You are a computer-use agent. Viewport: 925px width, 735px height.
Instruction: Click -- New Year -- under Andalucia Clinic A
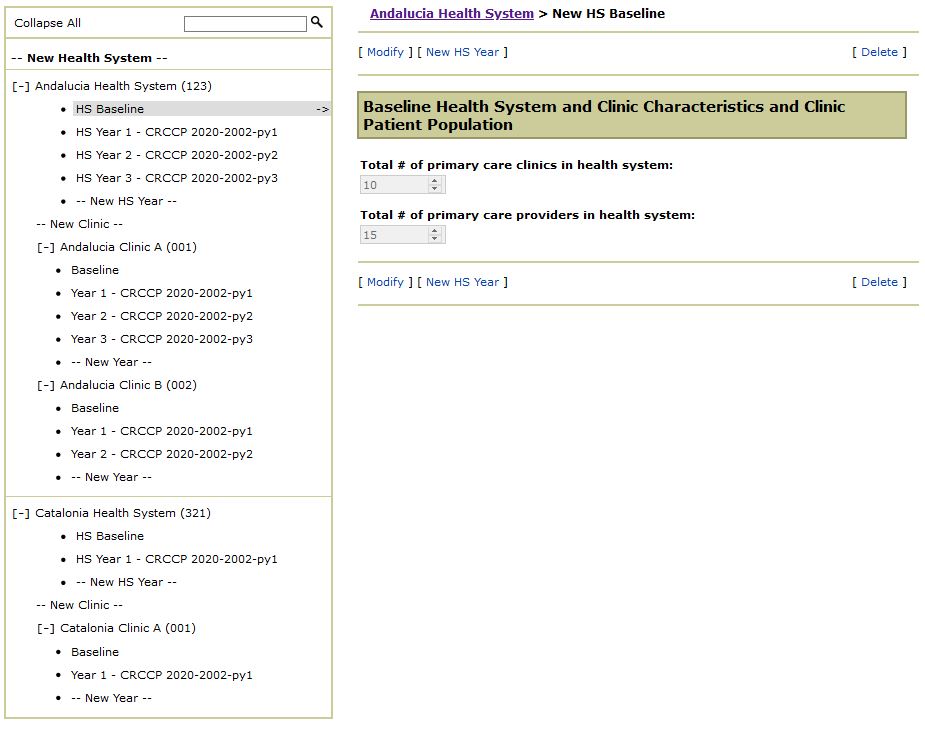[x=111, y=362]
